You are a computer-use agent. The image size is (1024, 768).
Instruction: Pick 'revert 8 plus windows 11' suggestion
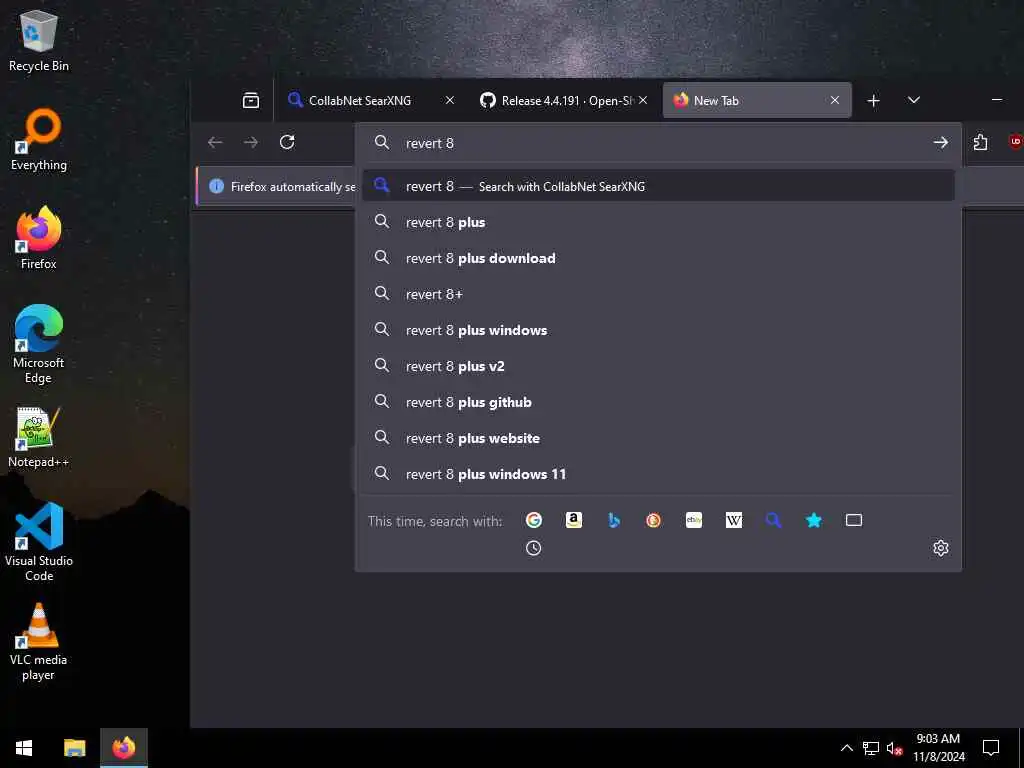click(658, 474)
